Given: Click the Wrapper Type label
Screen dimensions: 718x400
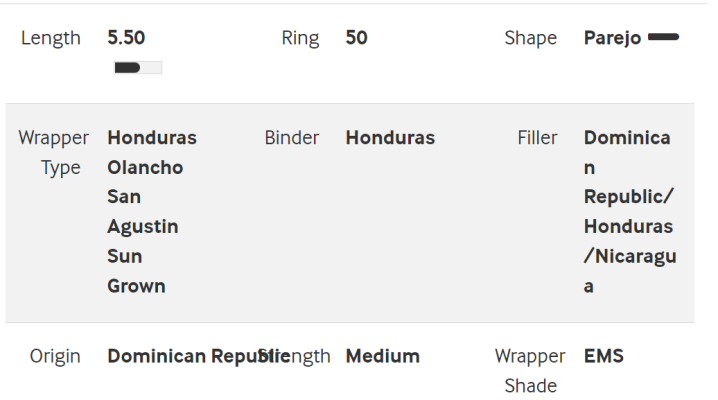Looking at the screenshot, I should pos(54,152).
